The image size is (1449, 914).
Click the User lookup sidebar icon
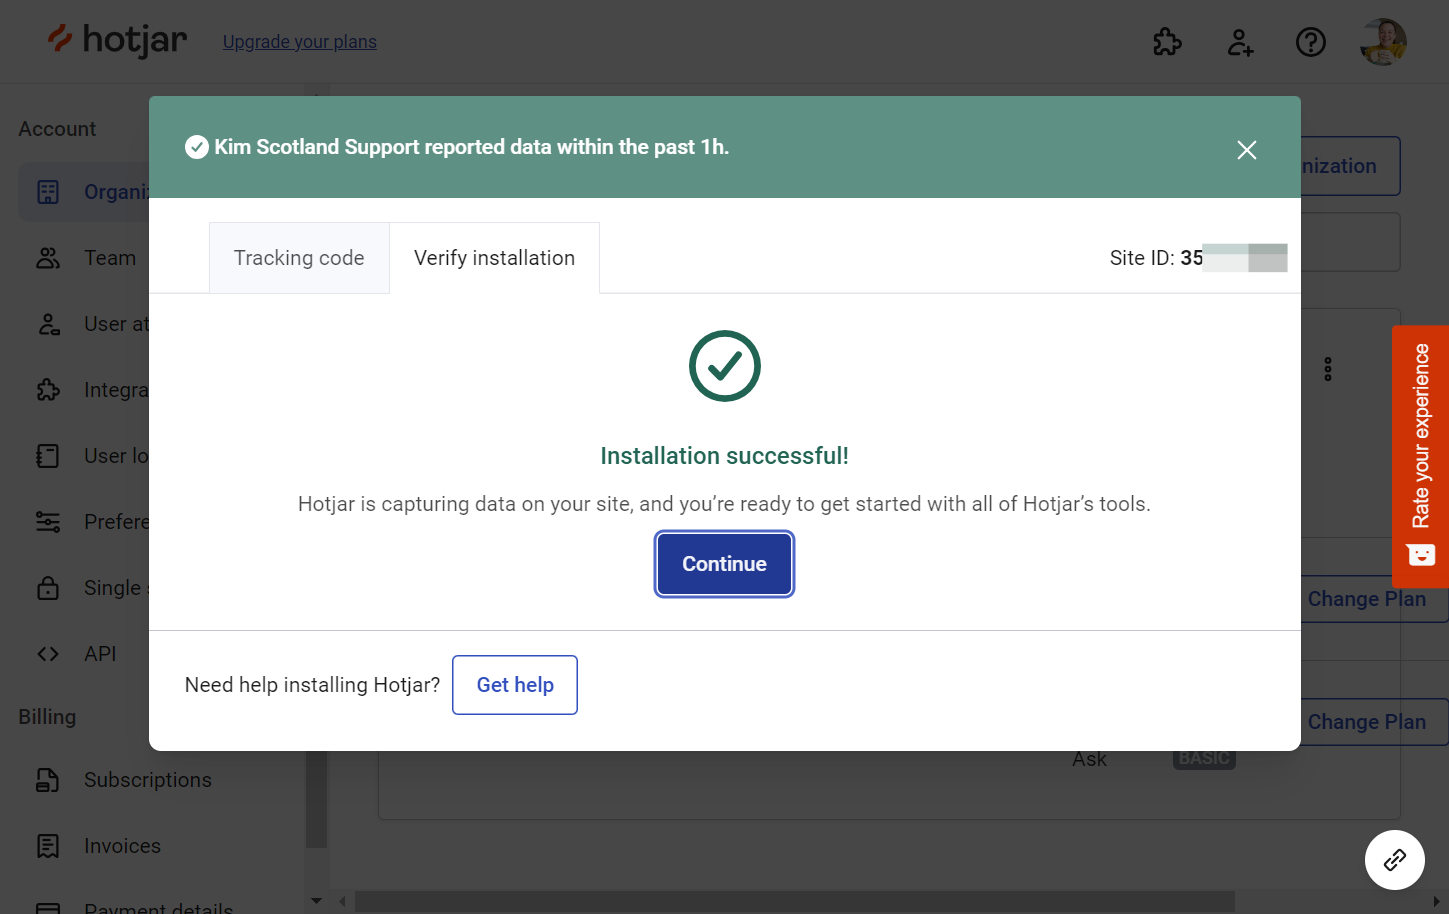pyautogui.click(x=48, y=456)
